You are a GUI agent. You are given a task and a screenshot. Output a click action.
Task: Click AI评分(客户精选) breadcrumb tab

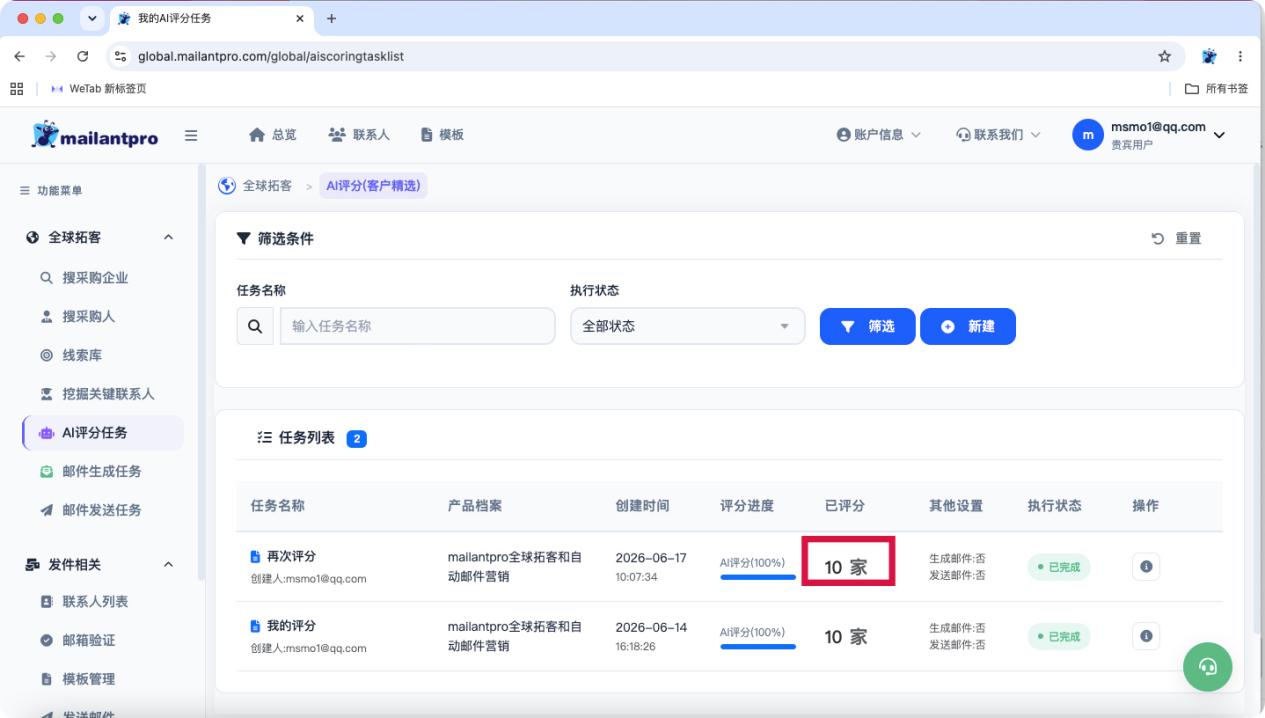[x=373, y=185]
